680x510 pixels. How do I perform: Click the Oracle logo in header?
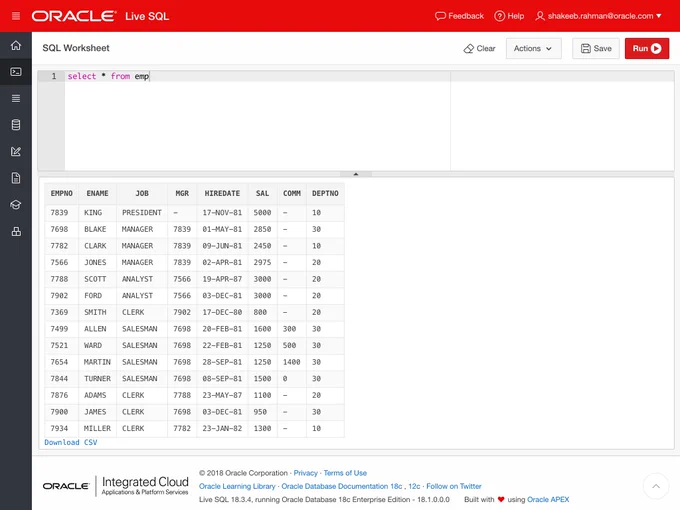click(74, 16)
